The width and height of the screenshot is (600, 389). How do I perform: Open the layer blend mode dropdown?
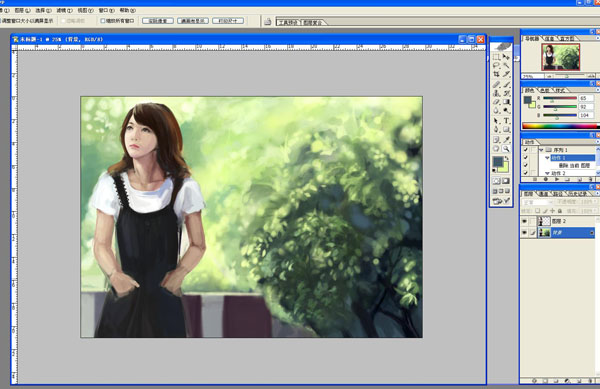click(x=538, y=202)
